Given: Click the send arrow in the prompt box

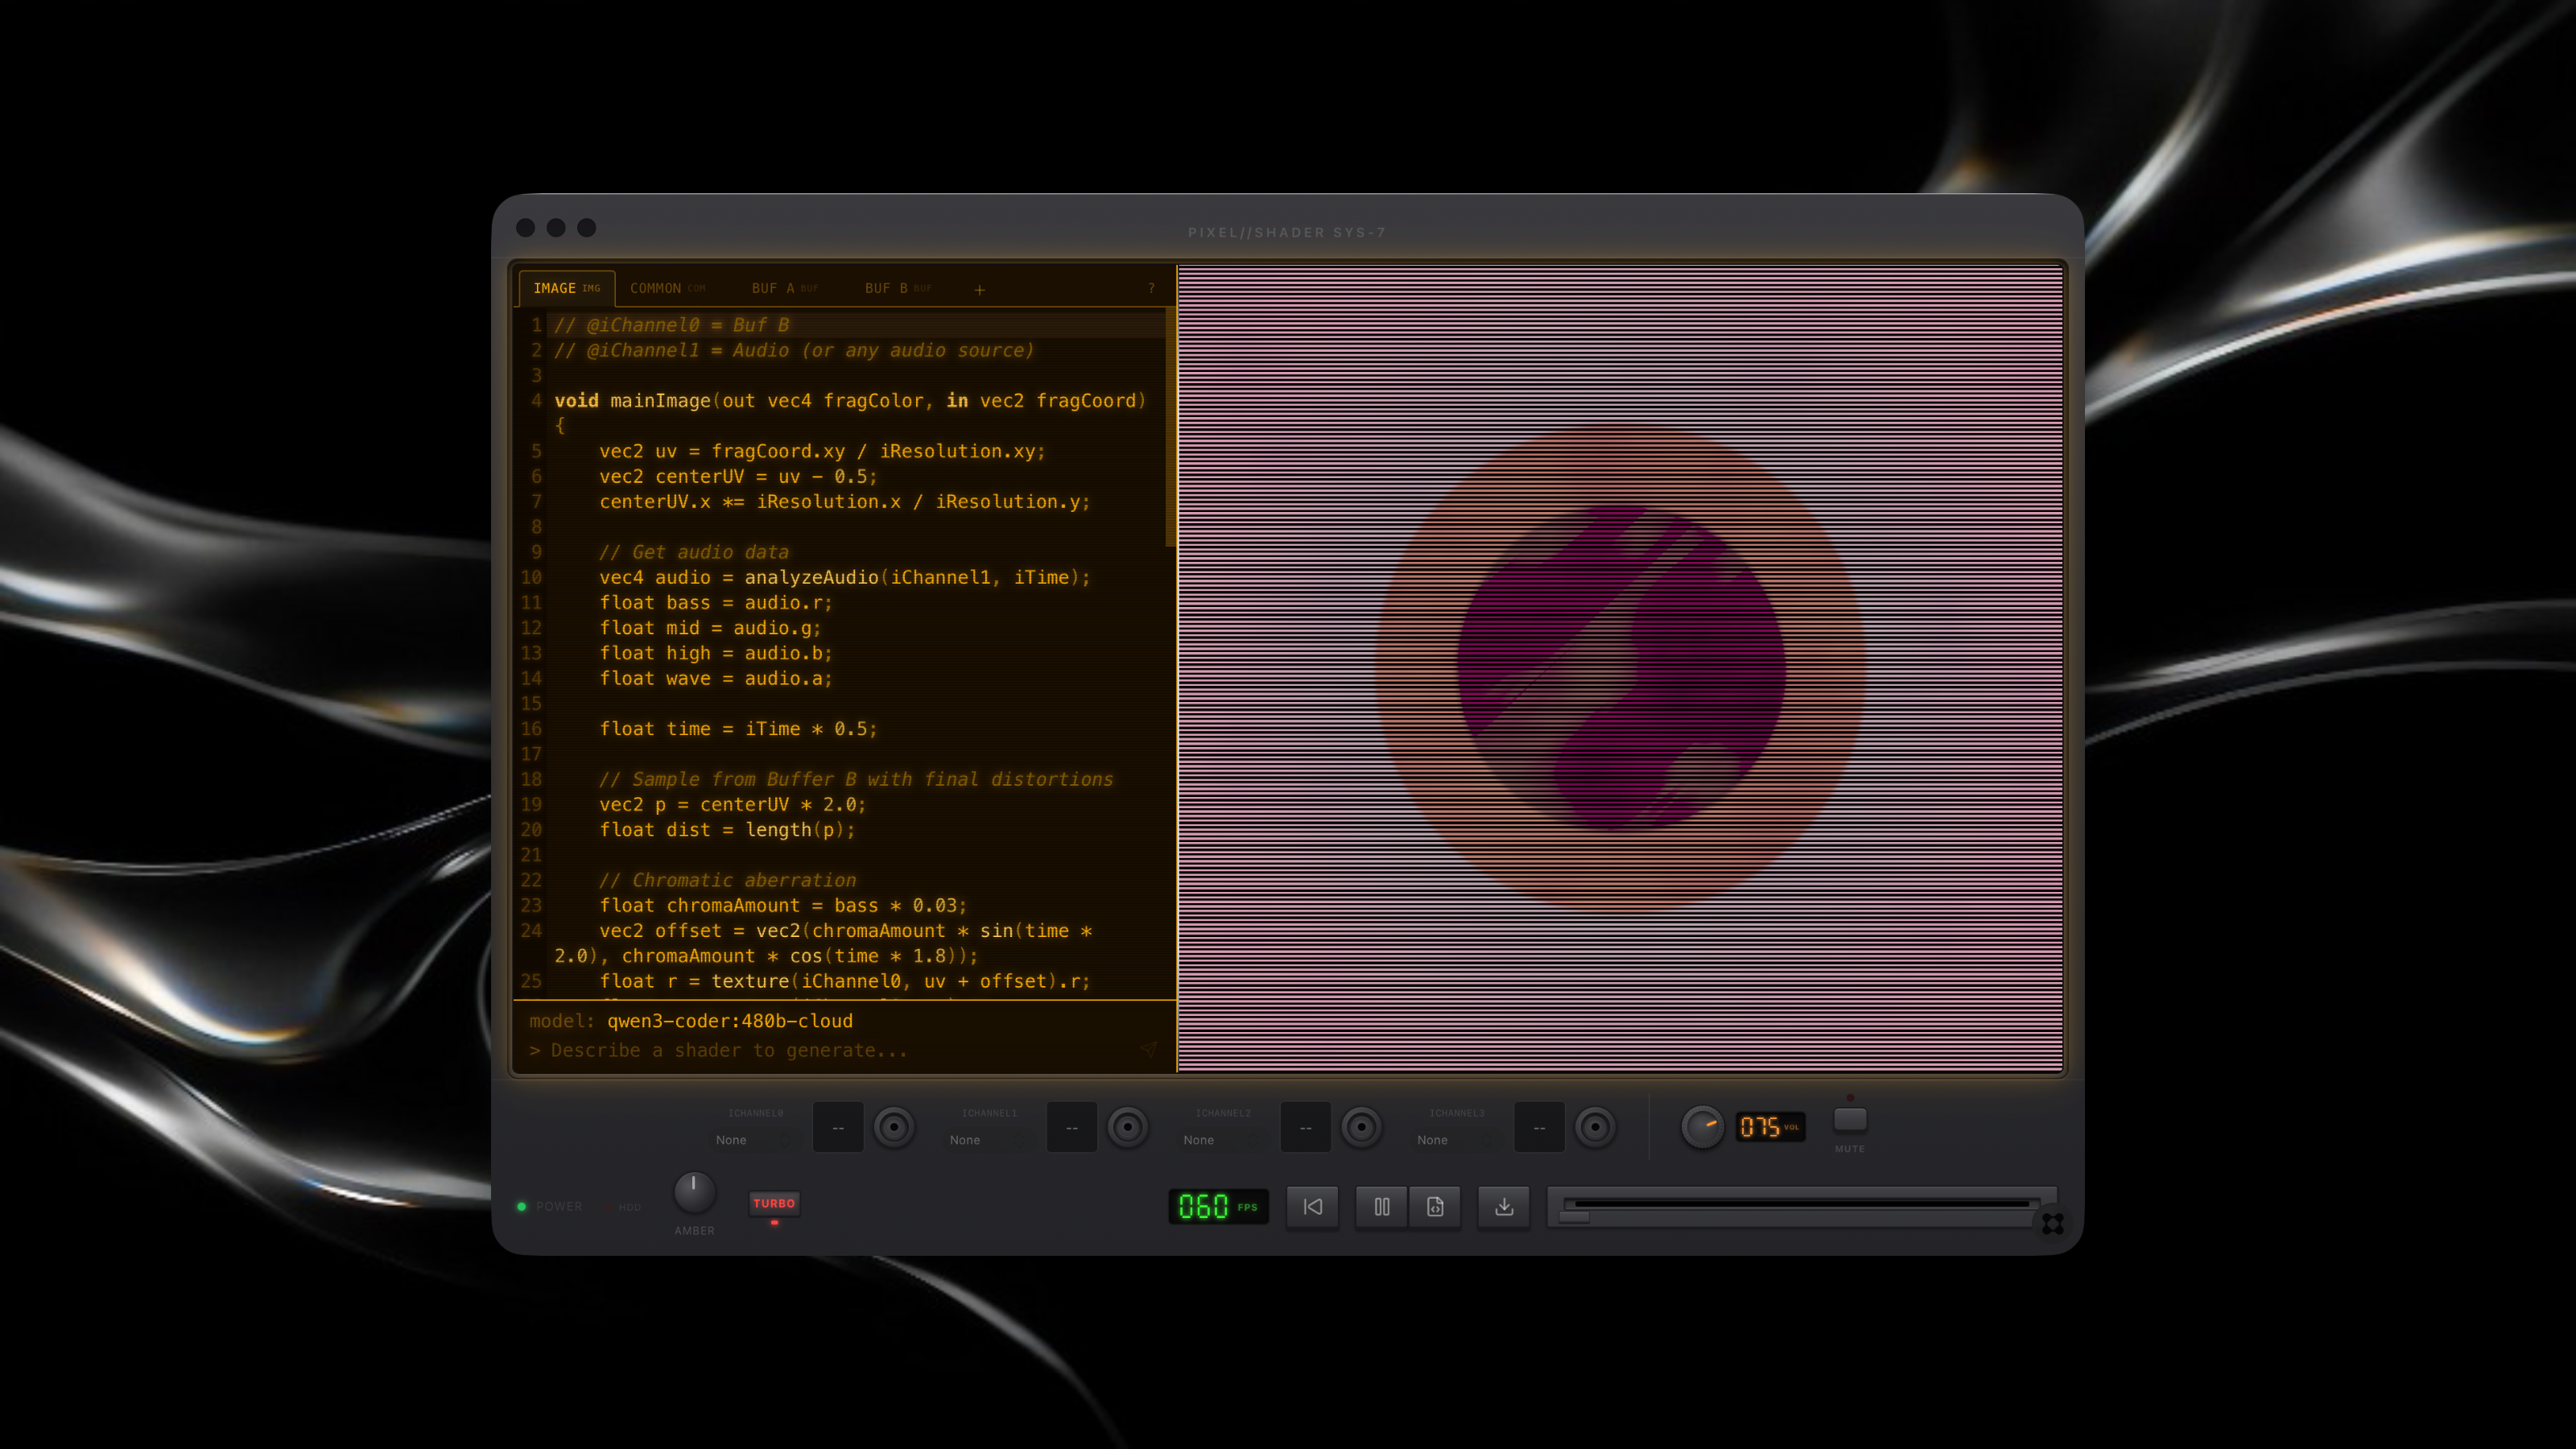Looking at the screenshot, I should pyautogui.click(x=1148, y=1049).
